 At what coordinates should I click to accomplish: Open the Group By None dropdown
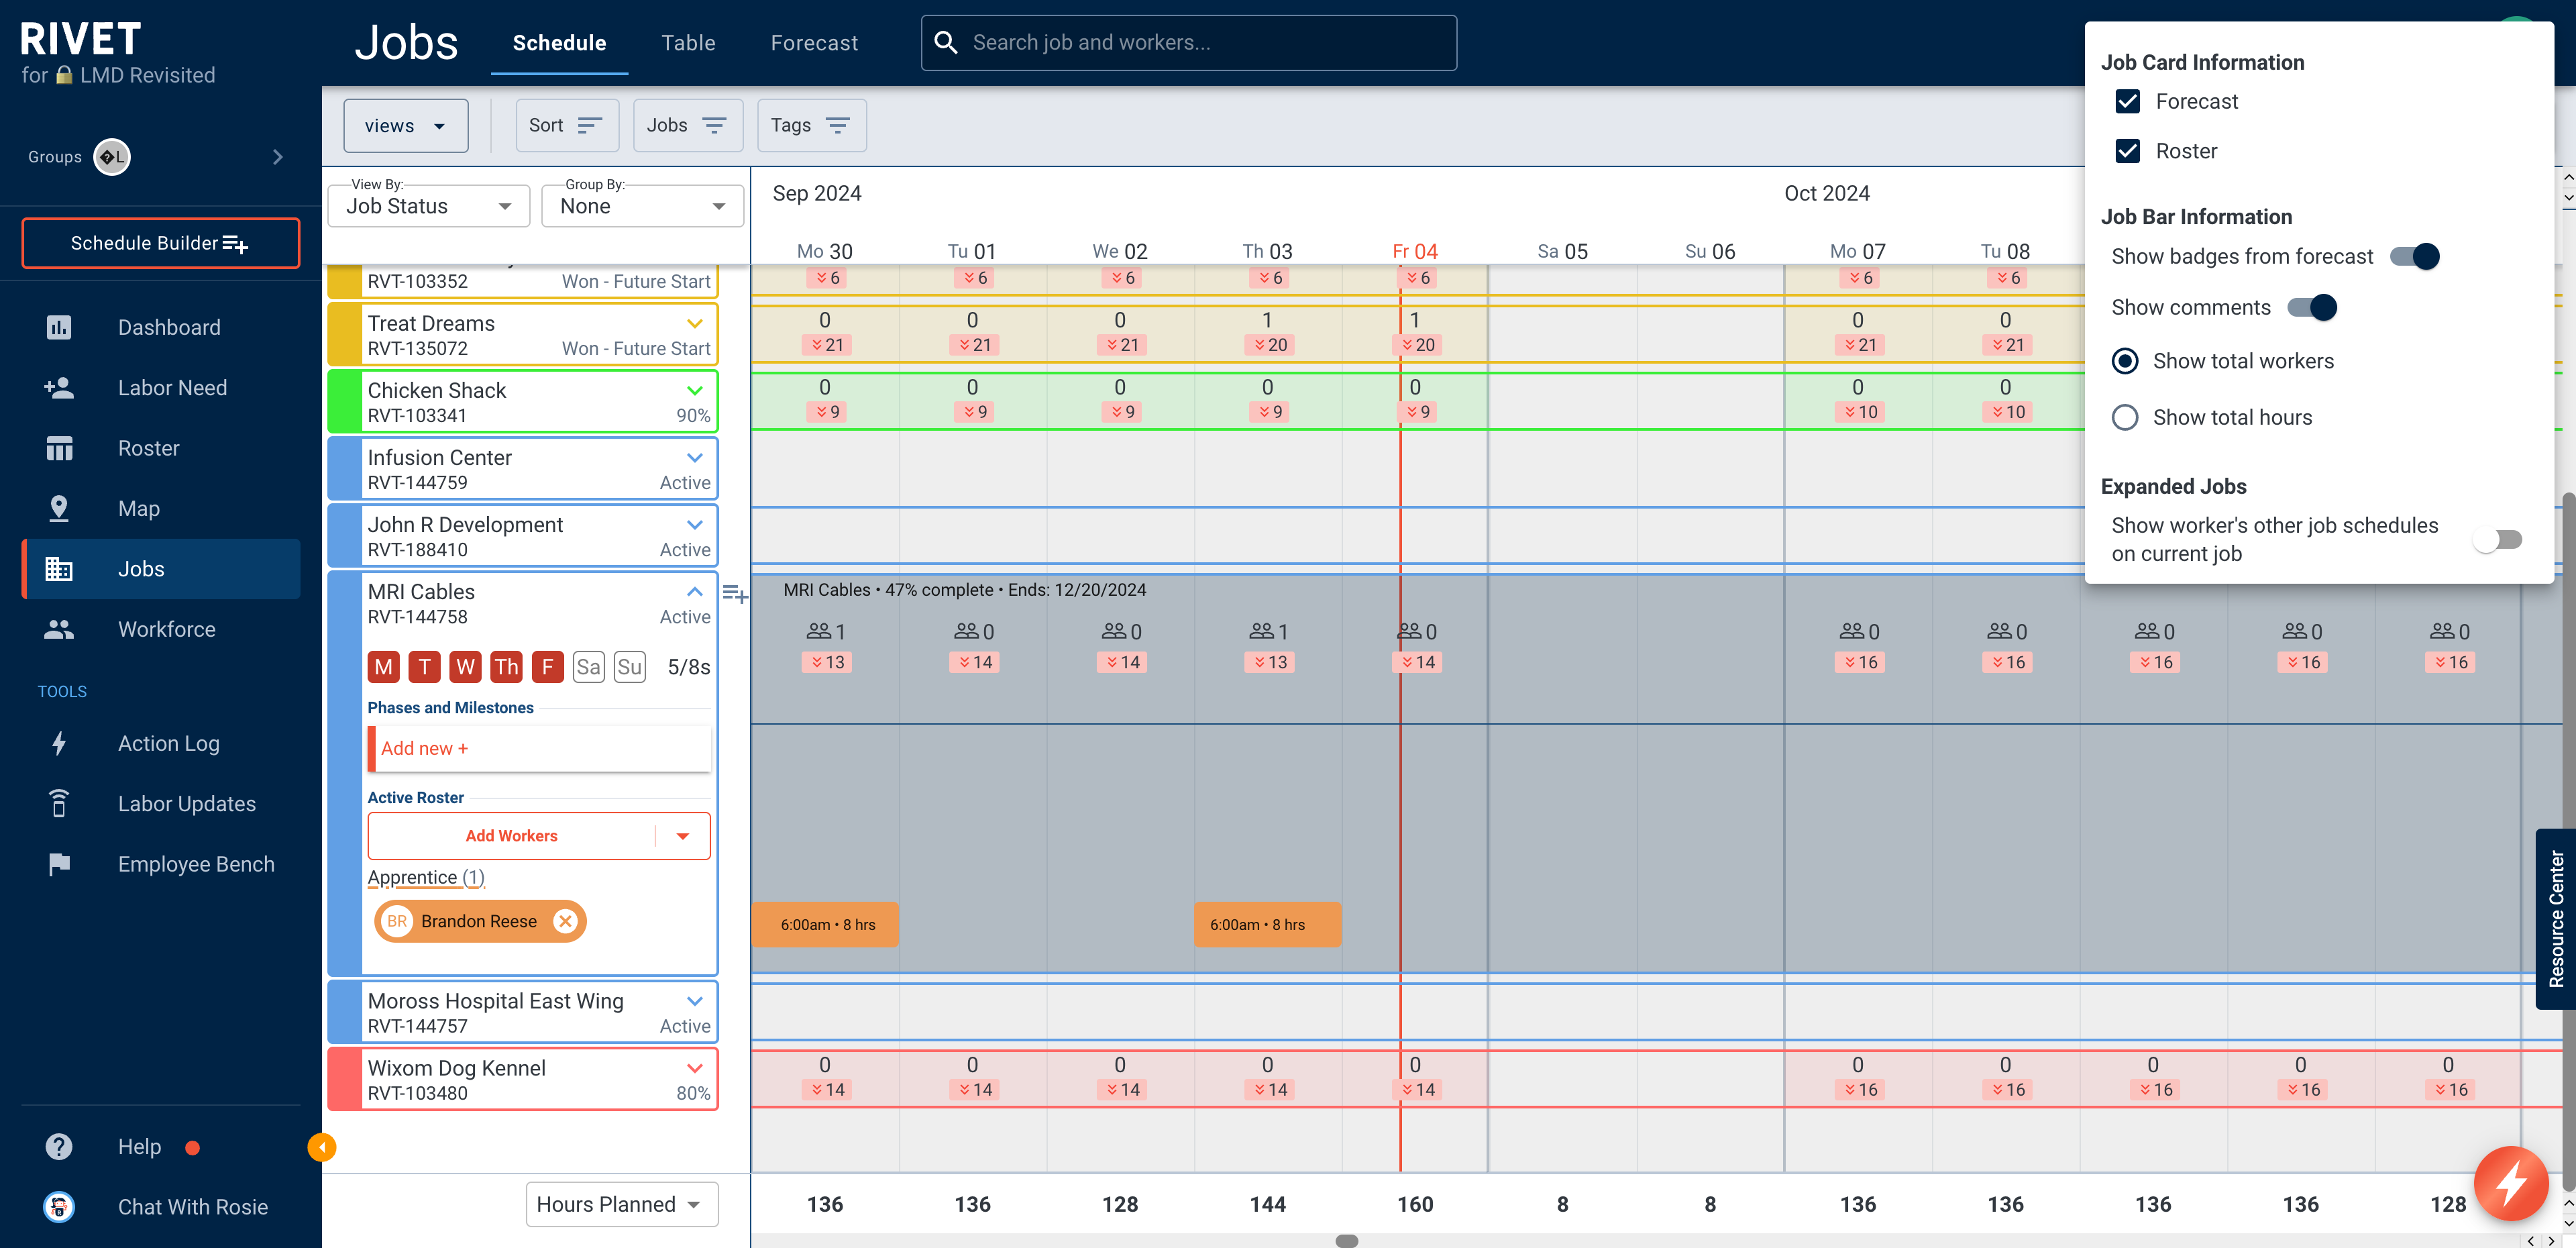pyautogui.click(x=642, y=206)
